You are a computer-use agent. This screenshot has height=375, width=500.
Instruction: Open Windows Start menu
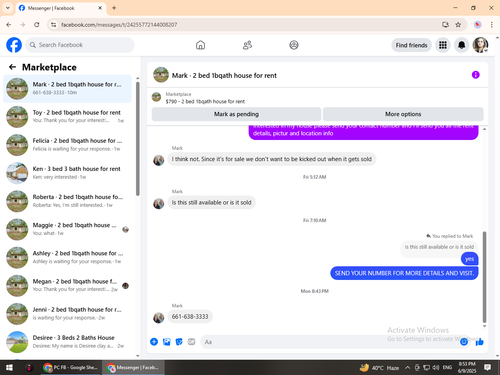pos(9,367)
